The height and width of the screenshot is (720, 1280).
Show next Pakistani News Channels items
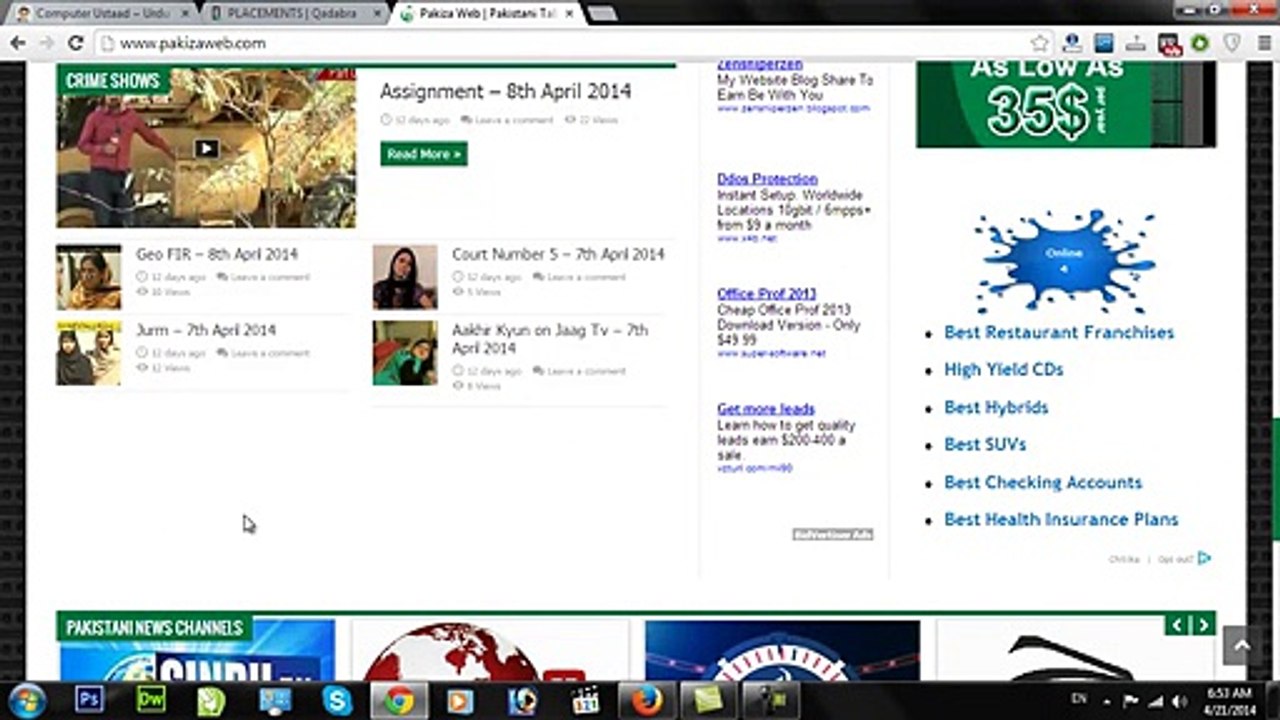tap(1203, 625)
